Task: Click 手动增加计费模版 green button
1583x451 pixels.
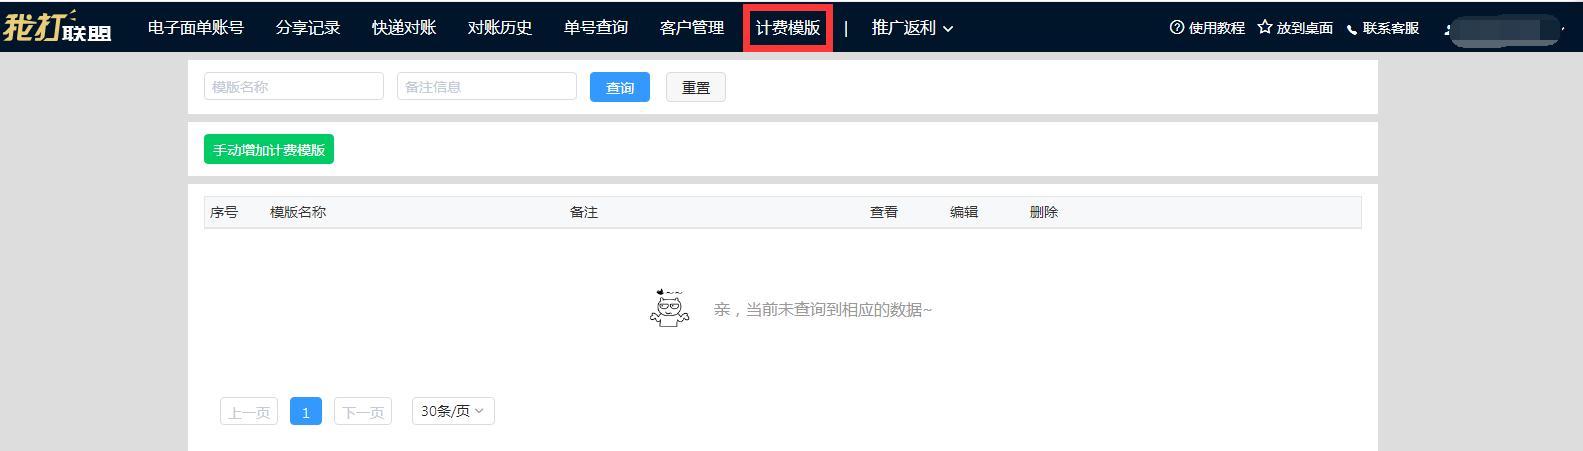Action: point(269,150)
